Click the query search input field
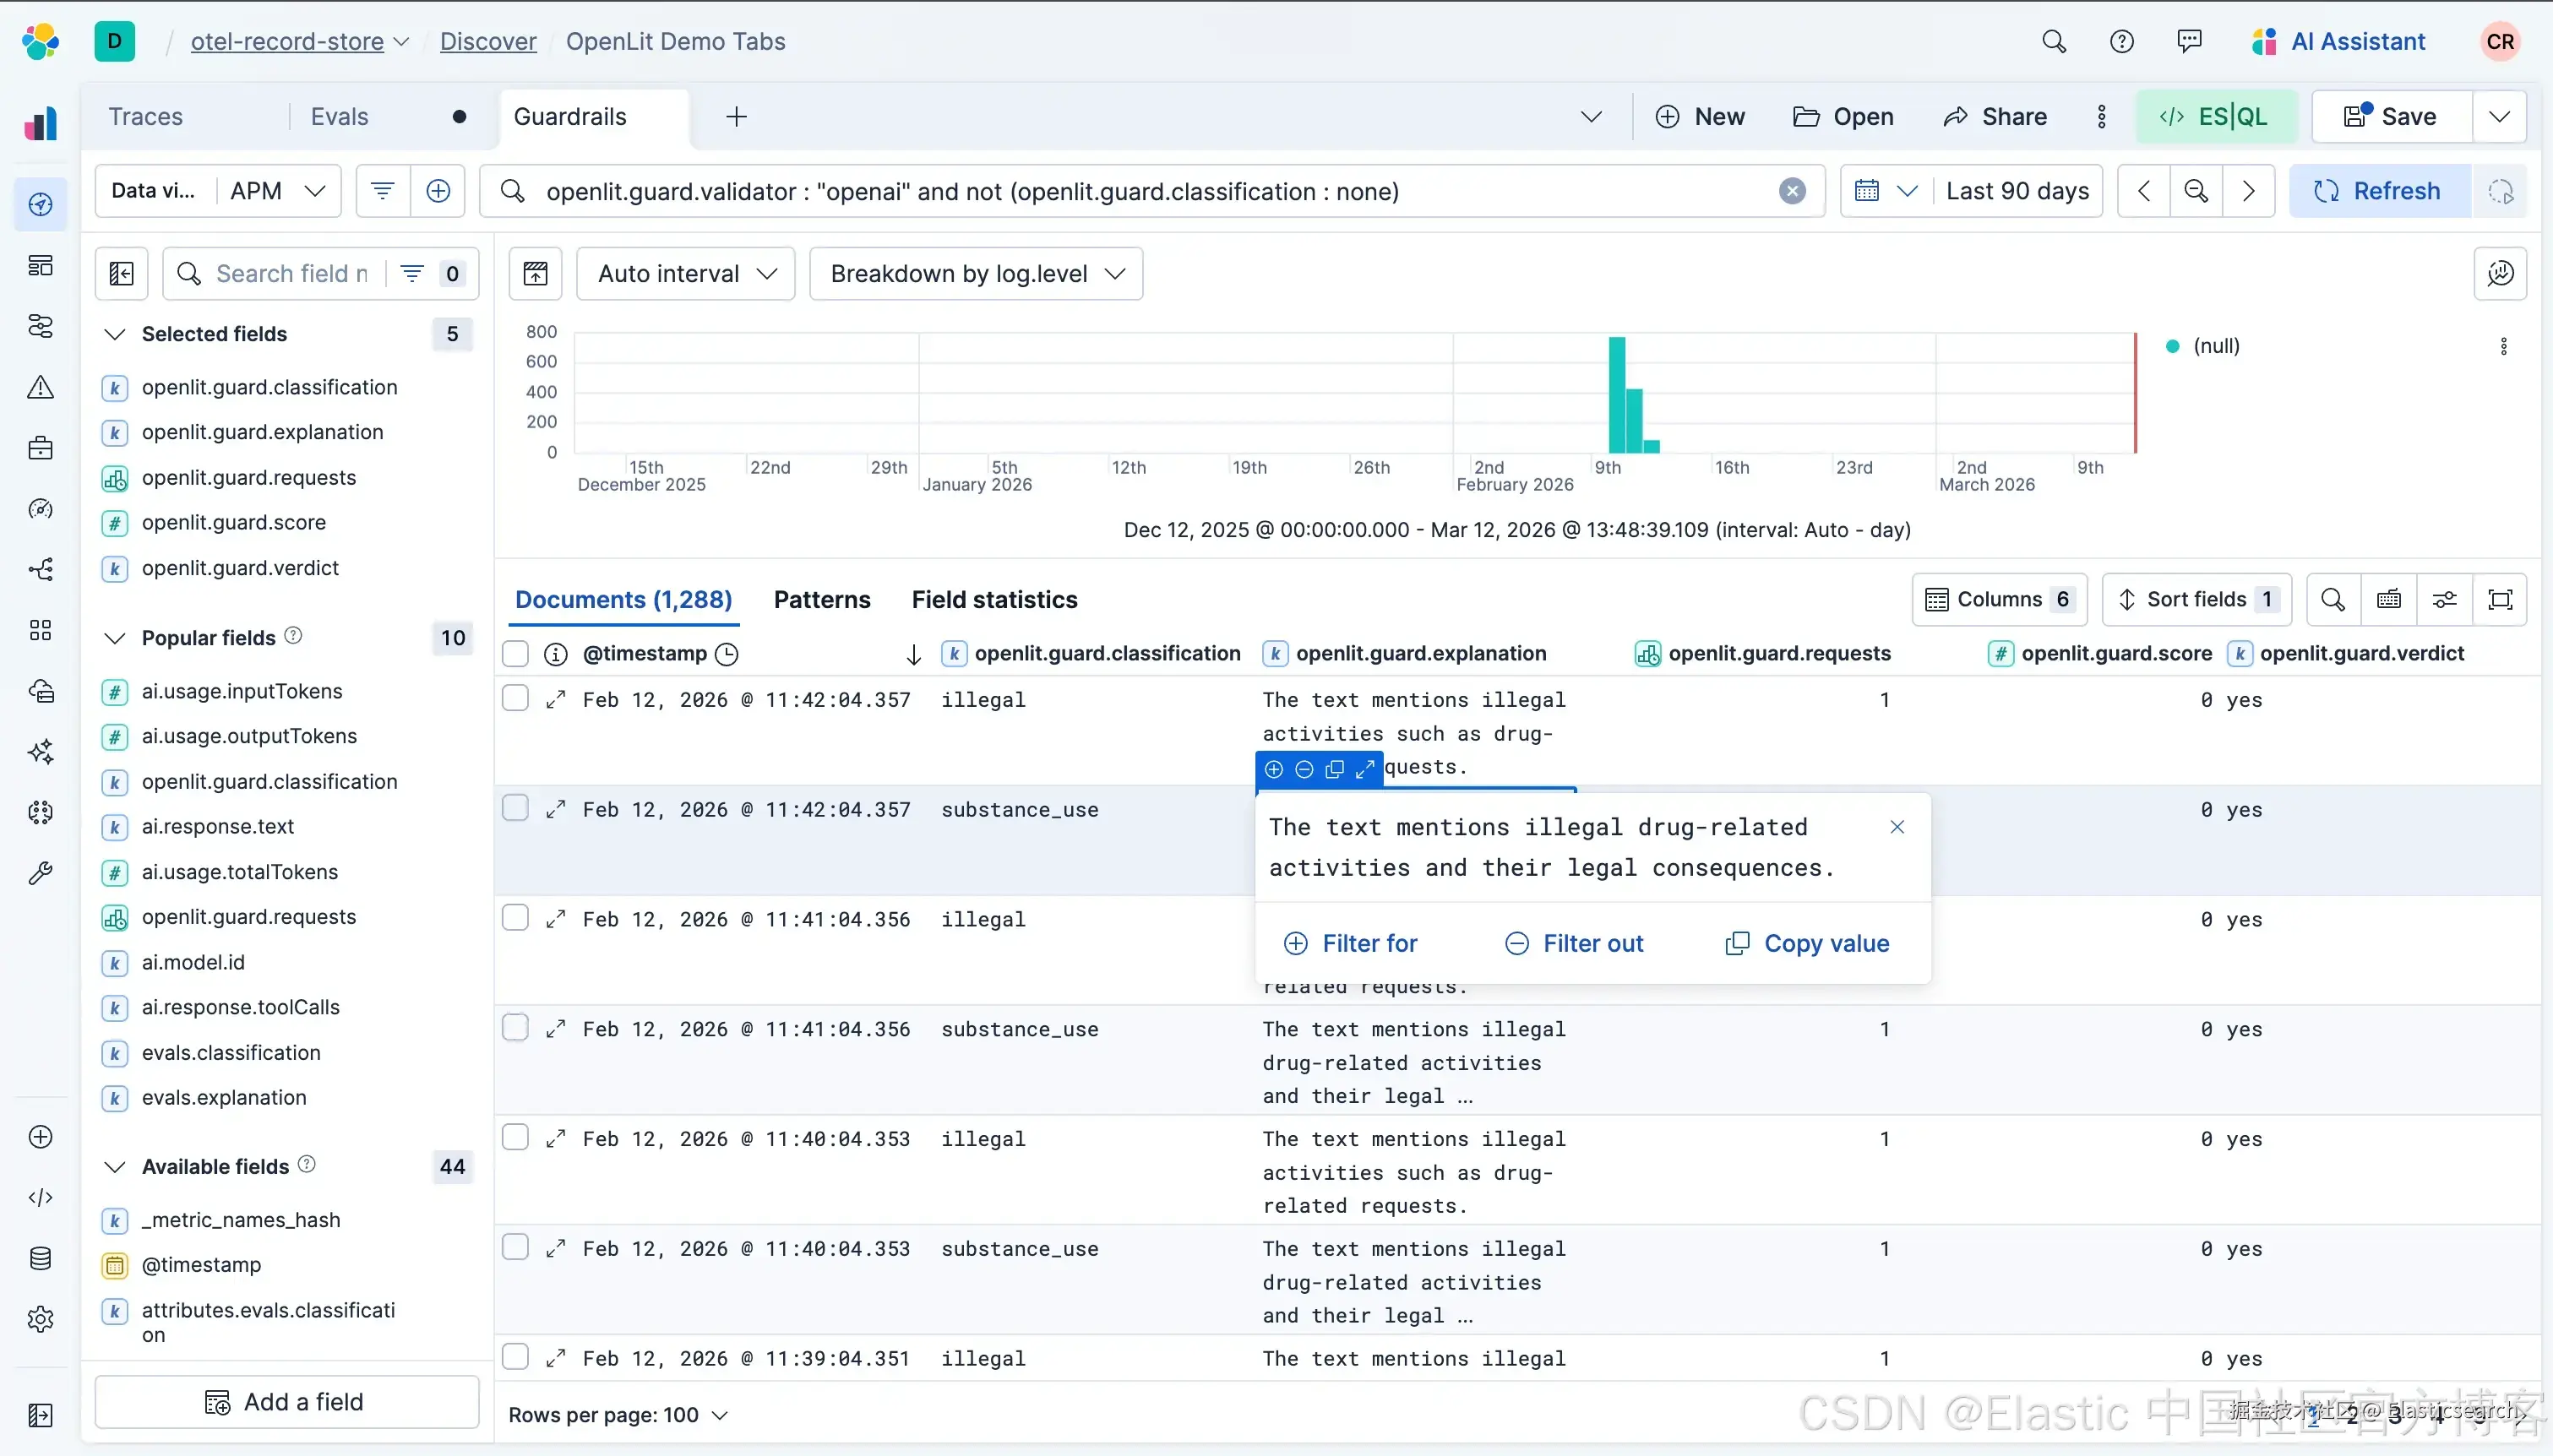 pyautogui.click(x=1150, y=191)
